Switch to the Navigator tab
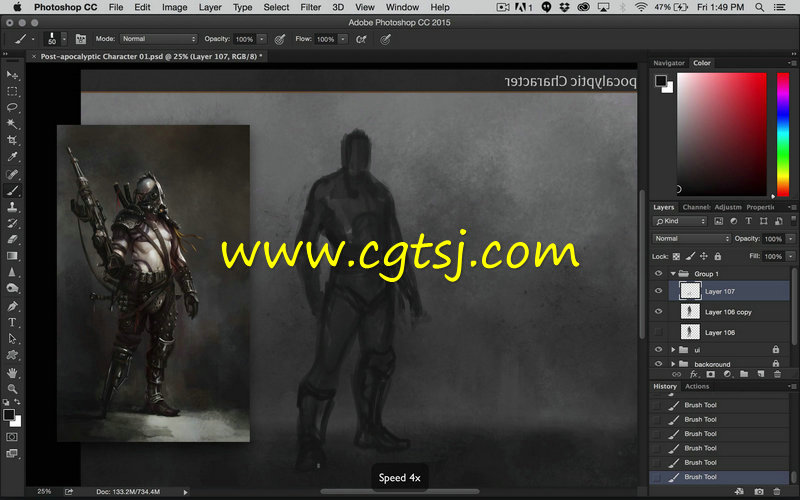 point(668,63)
